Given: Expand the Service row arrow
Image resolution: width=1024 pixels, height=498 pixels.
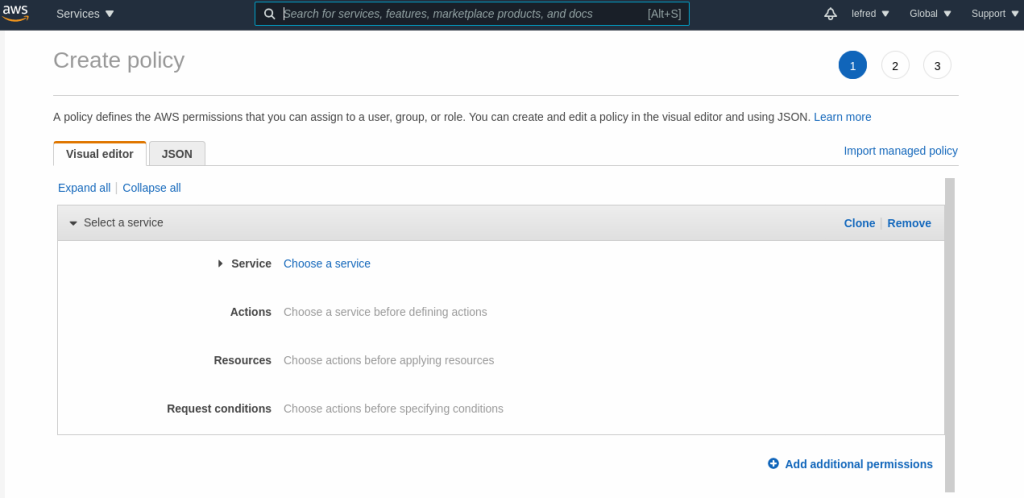Looking at the screenshot, I should [x=220, y=264].
